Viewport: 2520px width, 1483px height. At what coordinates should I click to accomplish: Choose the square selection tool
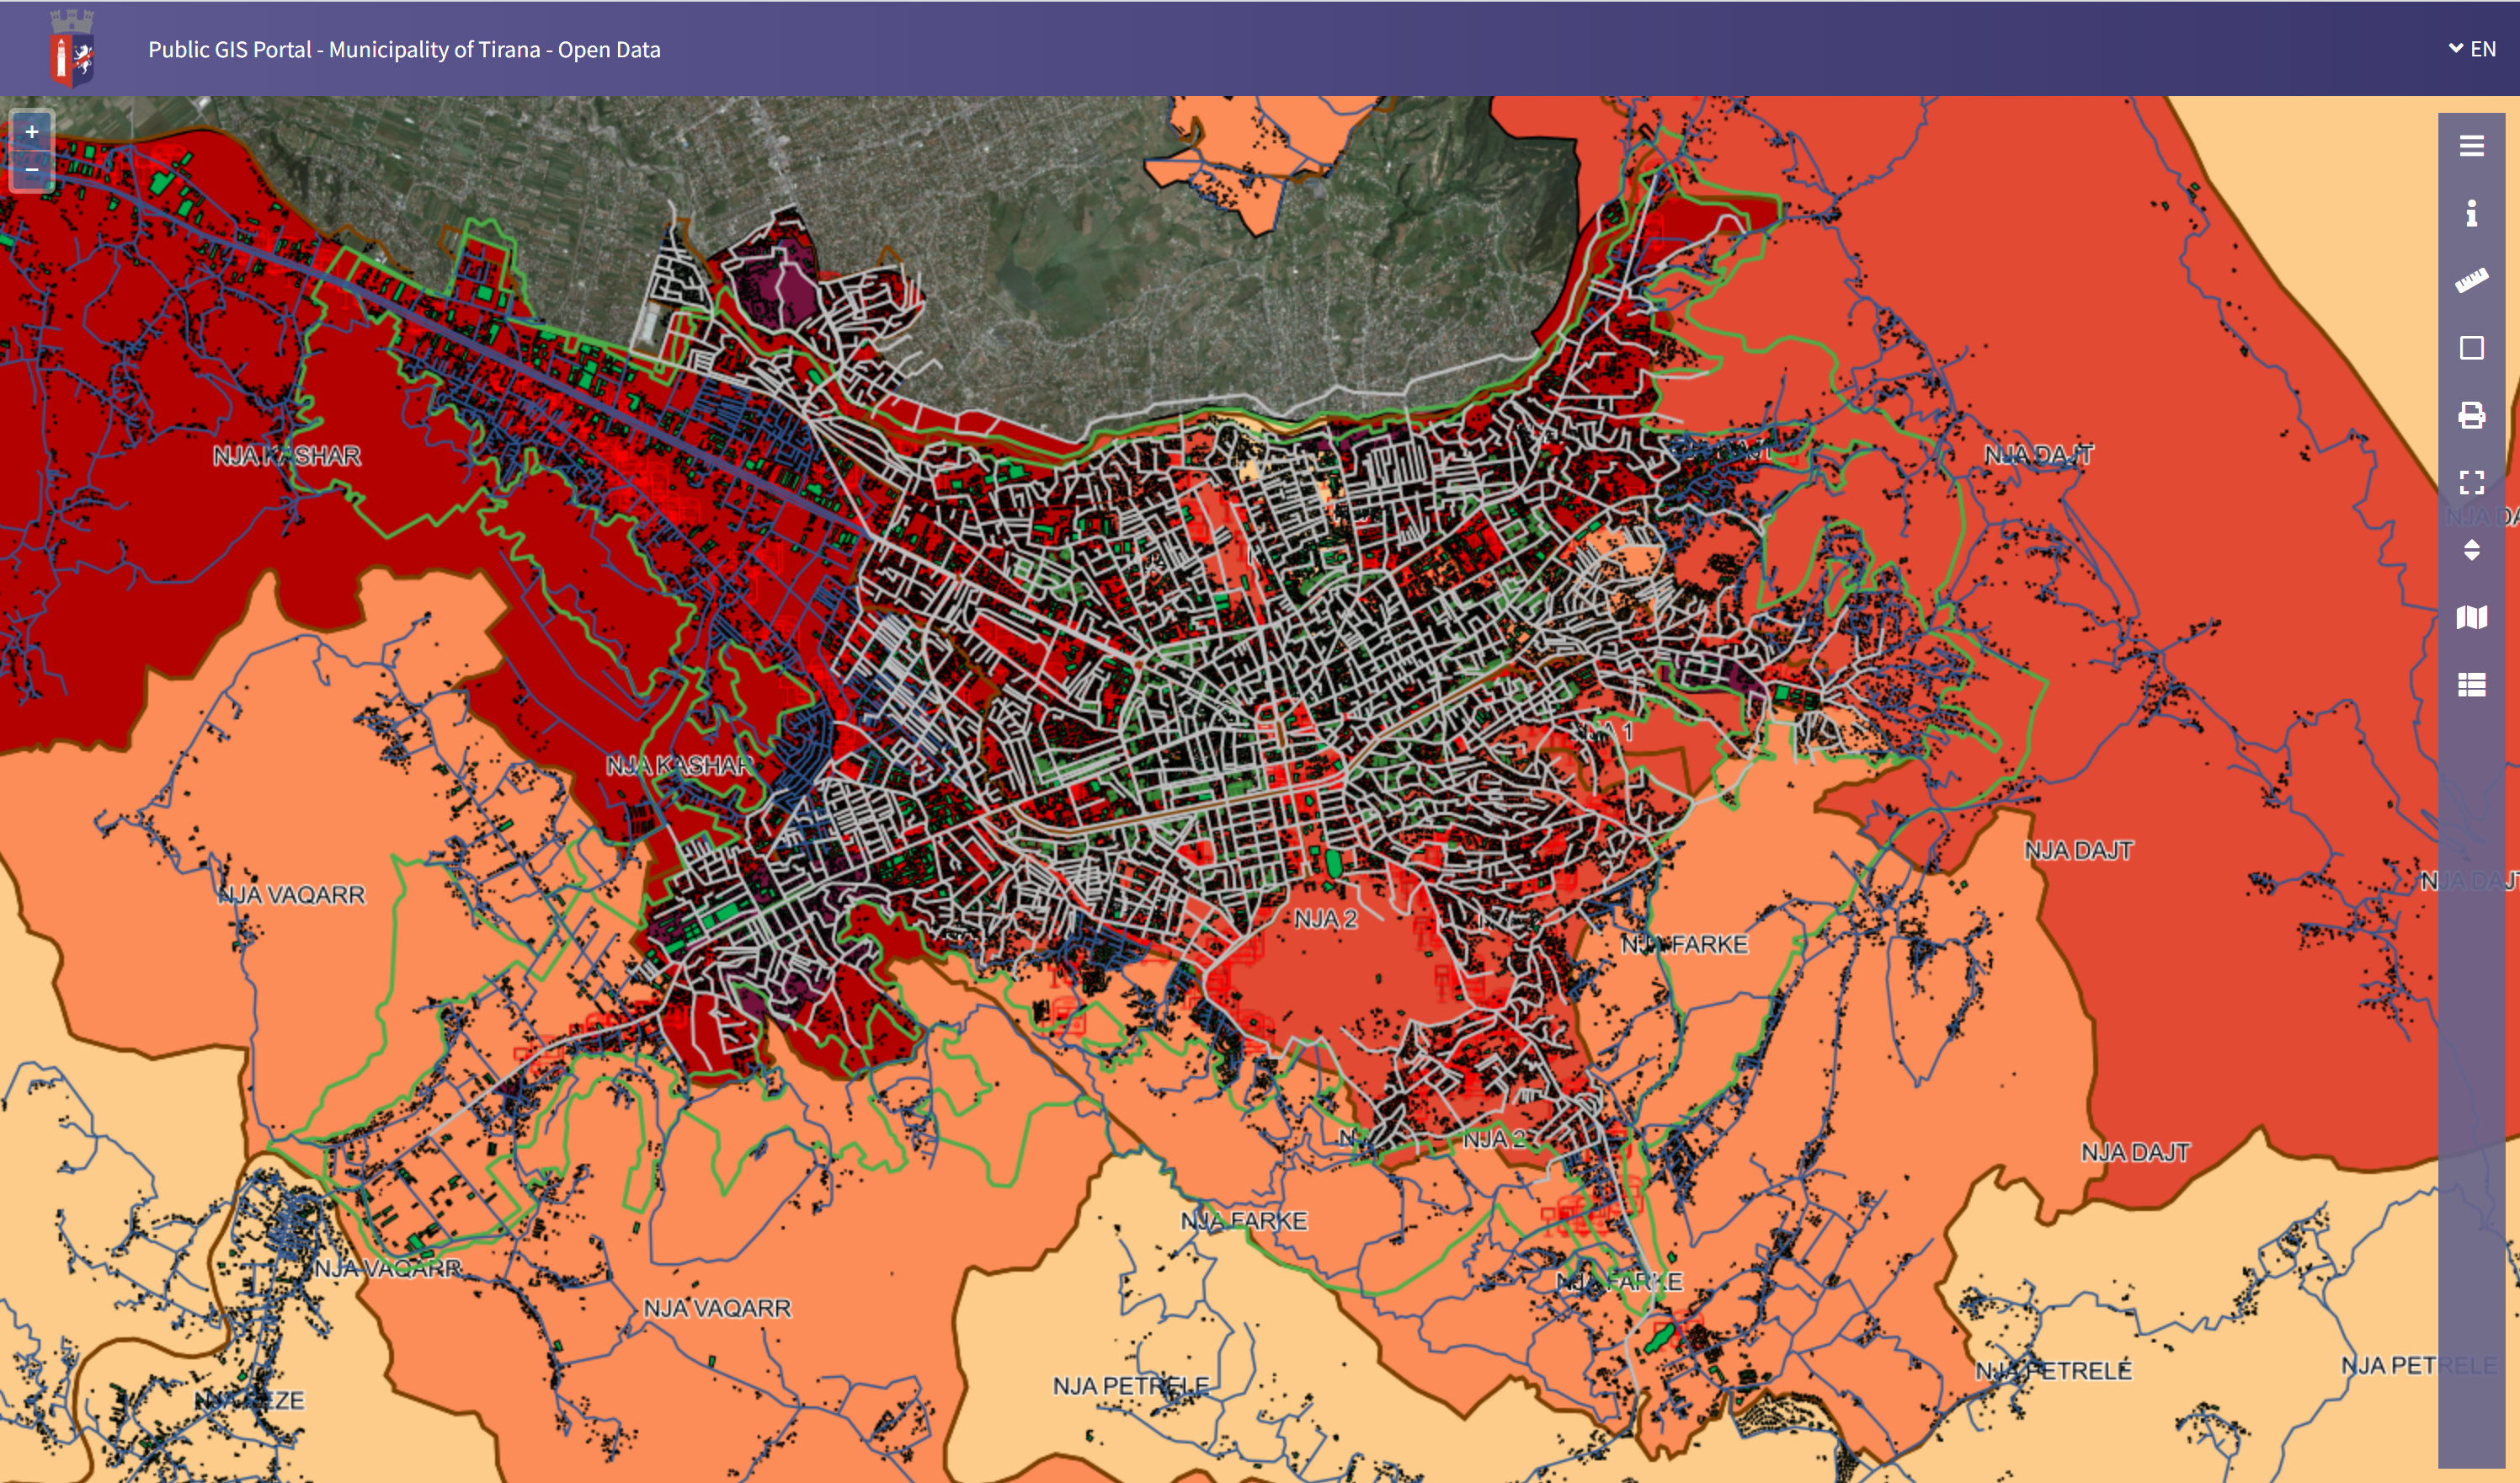(2471, 348)
